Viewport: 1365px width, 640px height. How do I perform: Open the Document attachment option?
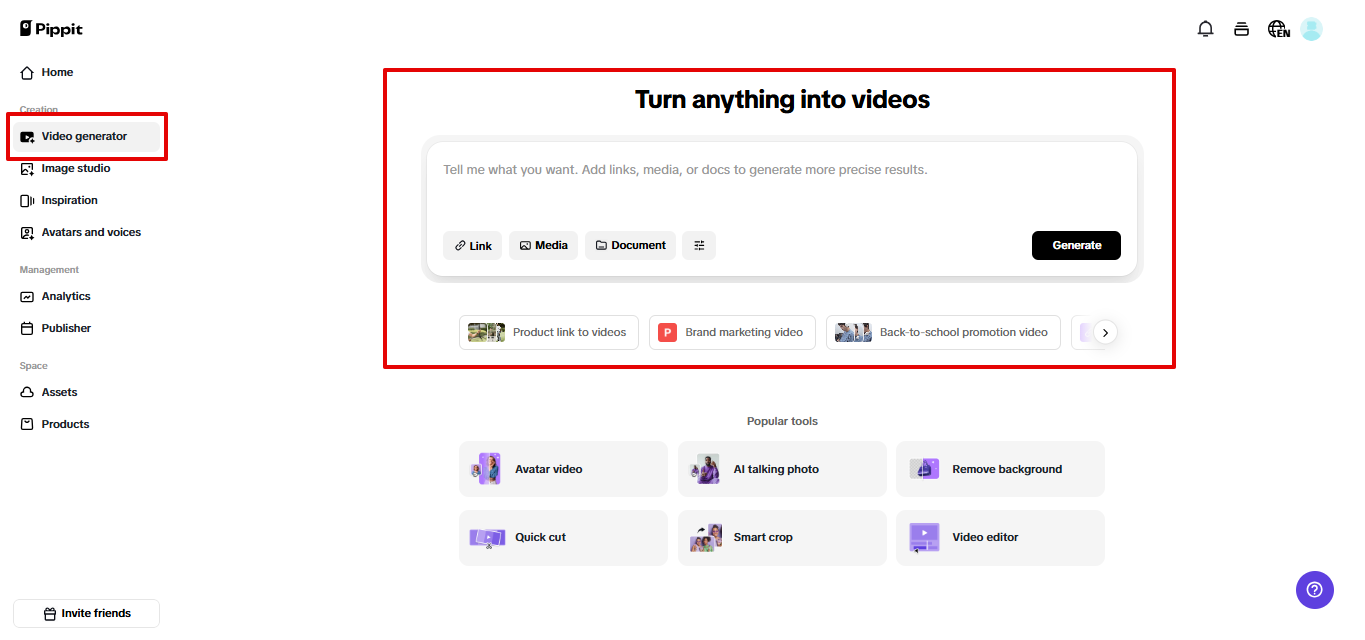pos(630,245)
